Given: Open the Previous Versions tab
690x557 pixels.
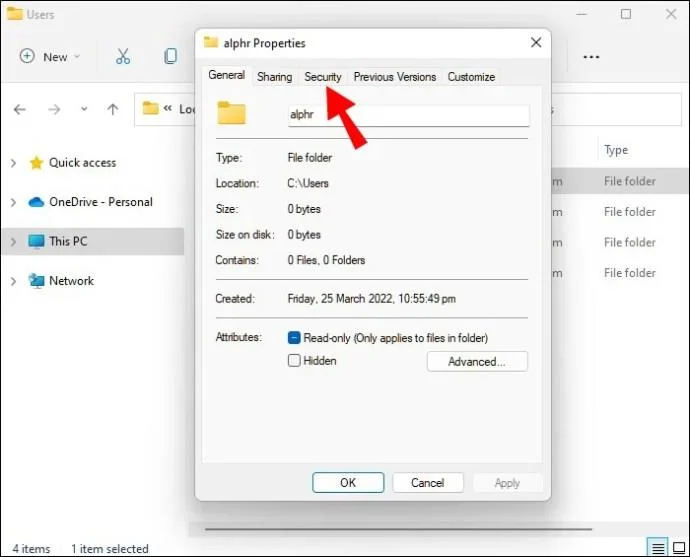Looking at the screenshot, I should (x=395, y=77).
